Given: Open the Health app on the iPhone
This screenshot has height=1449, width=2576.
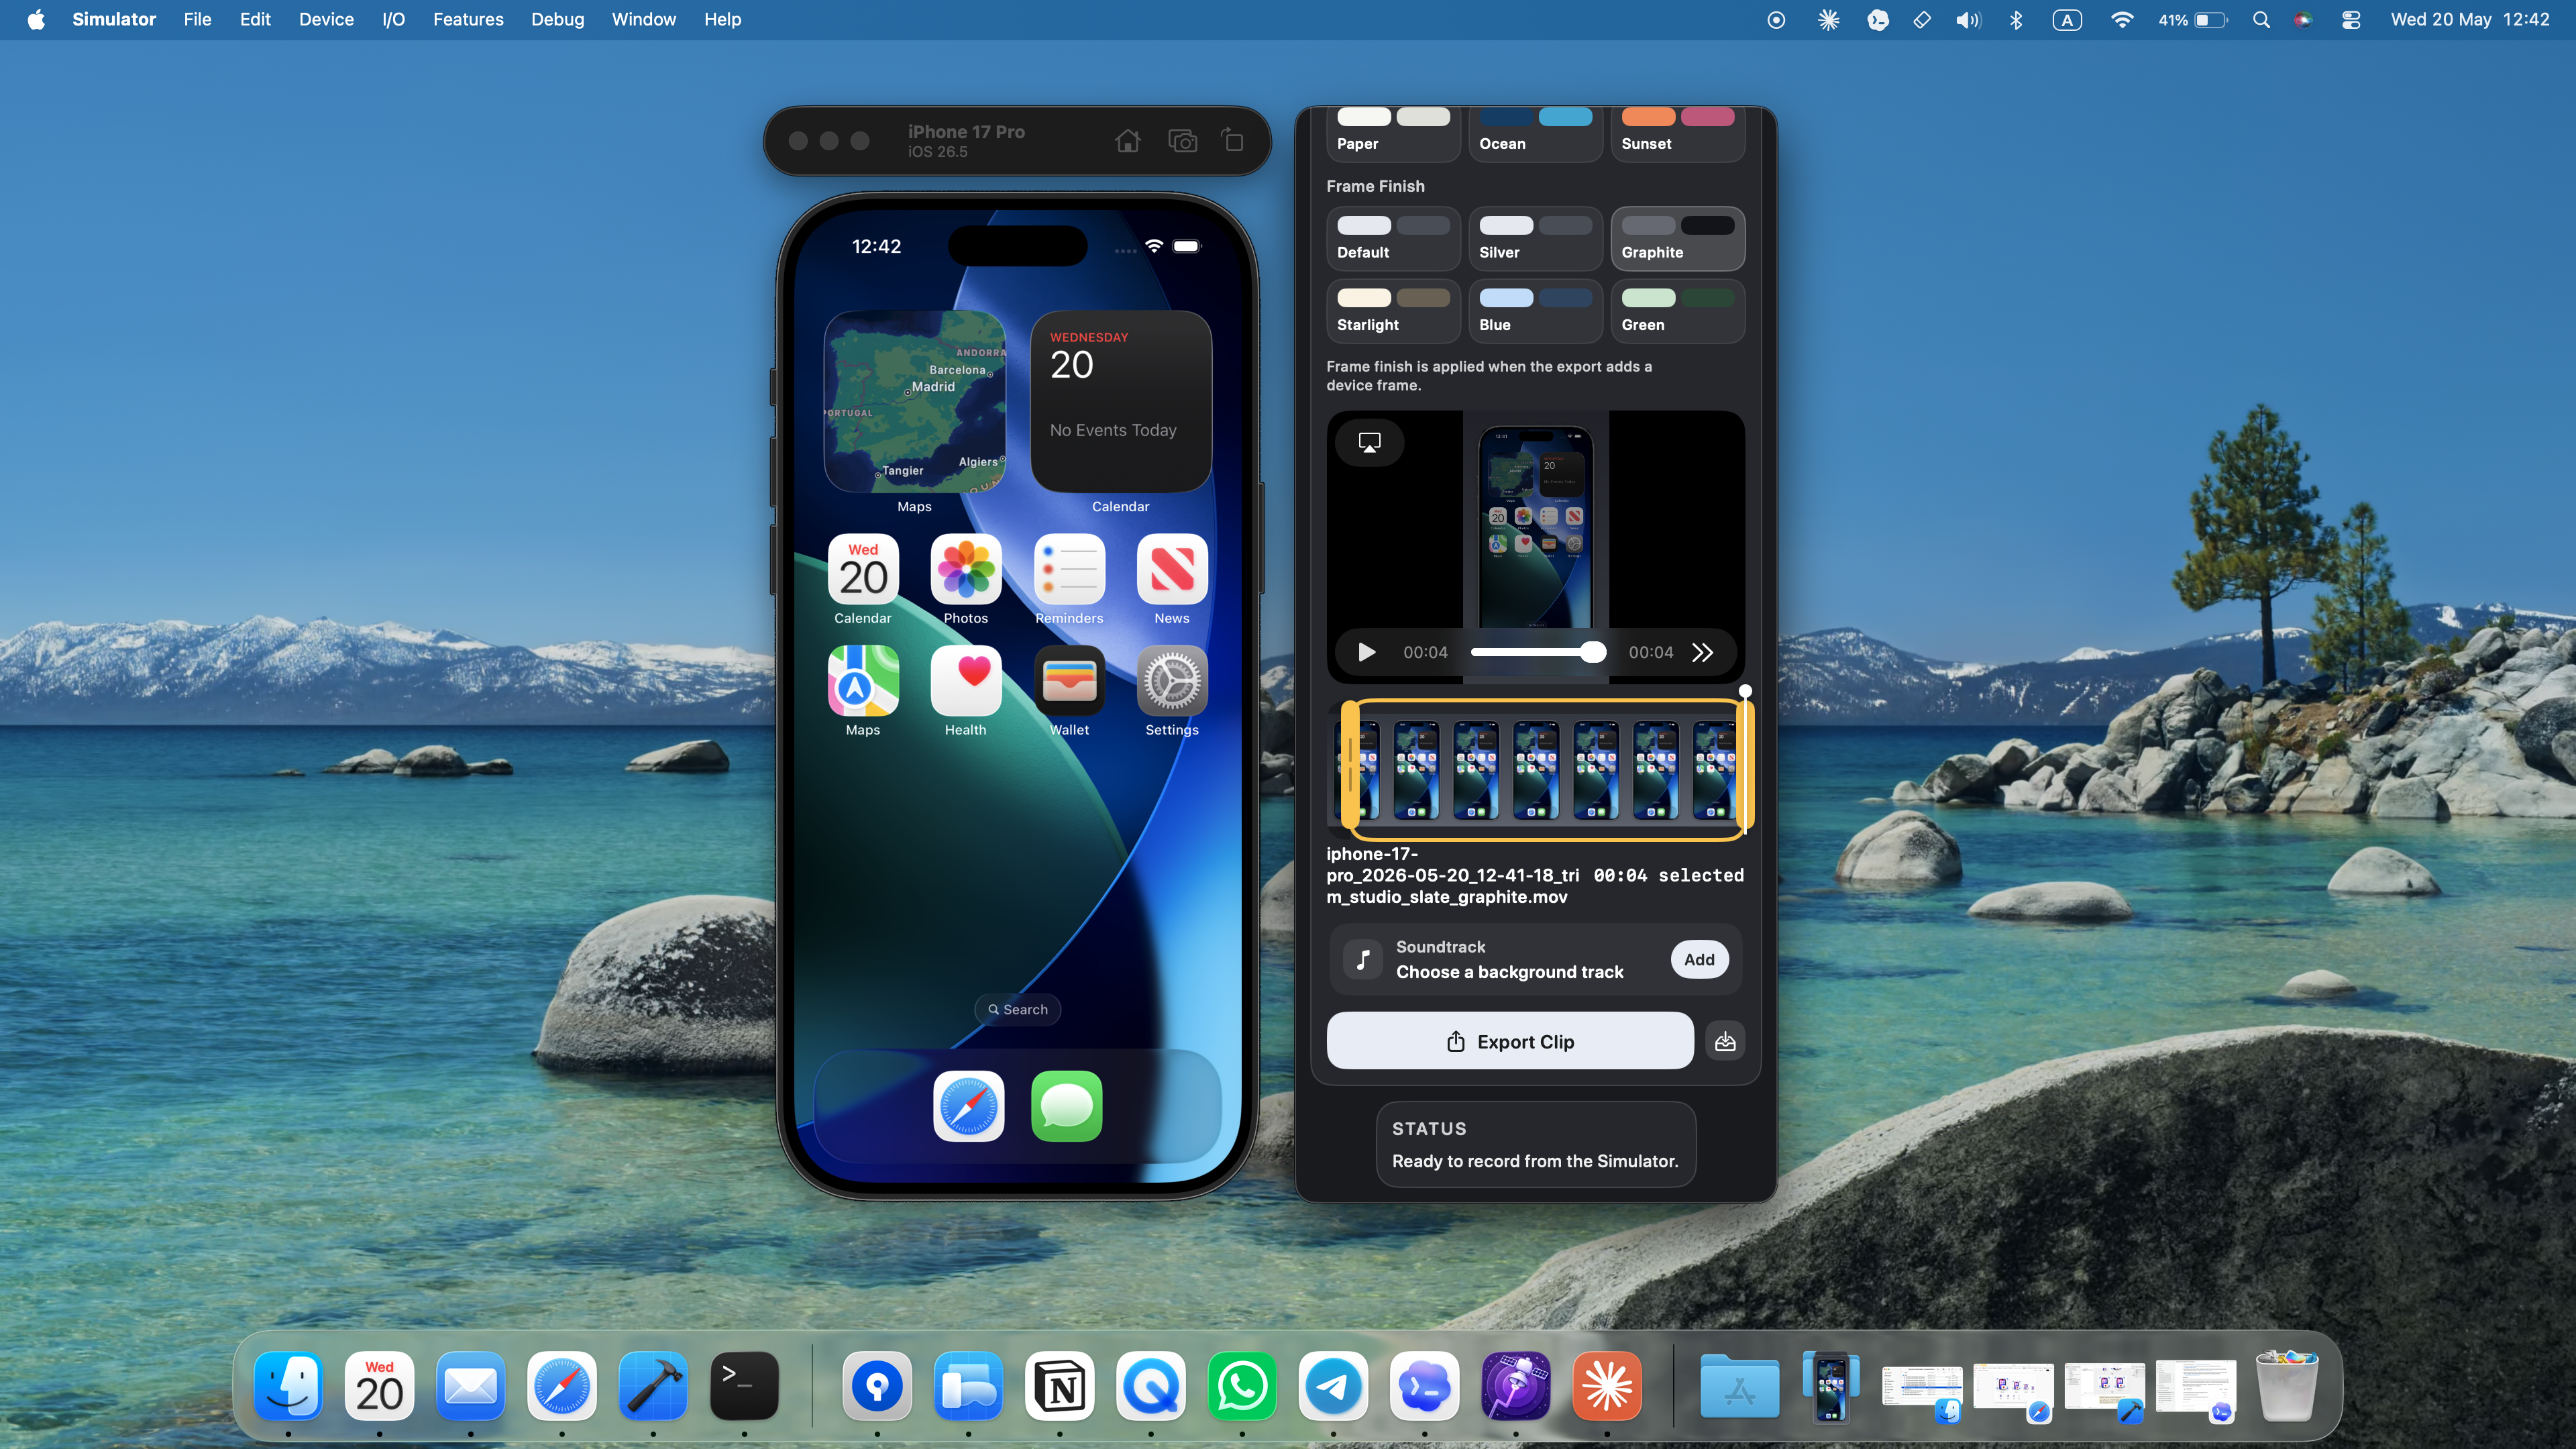Looking at the screenshot, I should click(965, 681).
